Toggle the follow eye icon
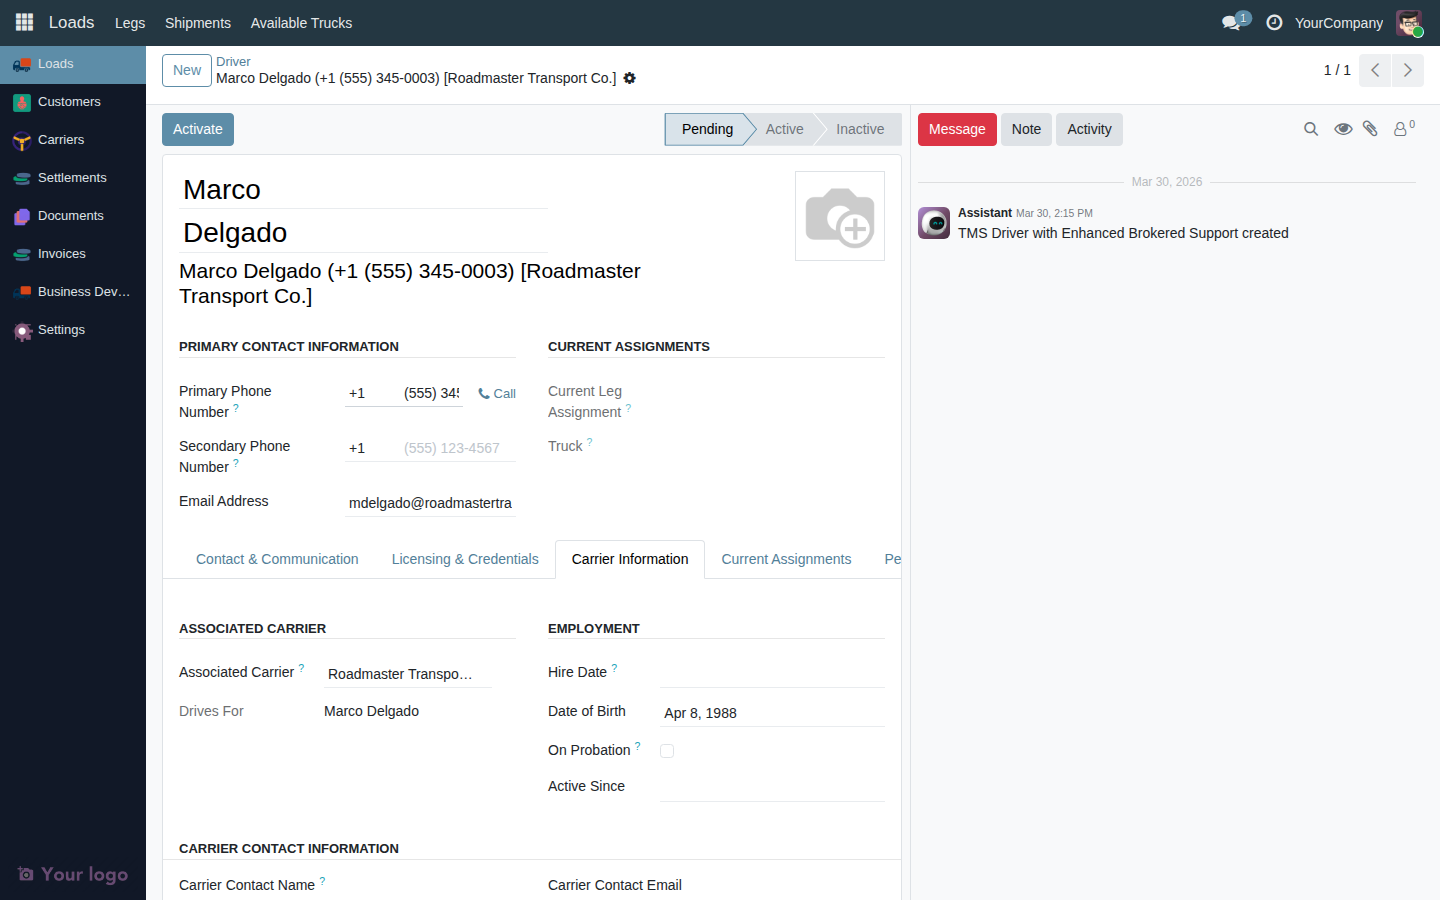 [x=1343, y=129]
